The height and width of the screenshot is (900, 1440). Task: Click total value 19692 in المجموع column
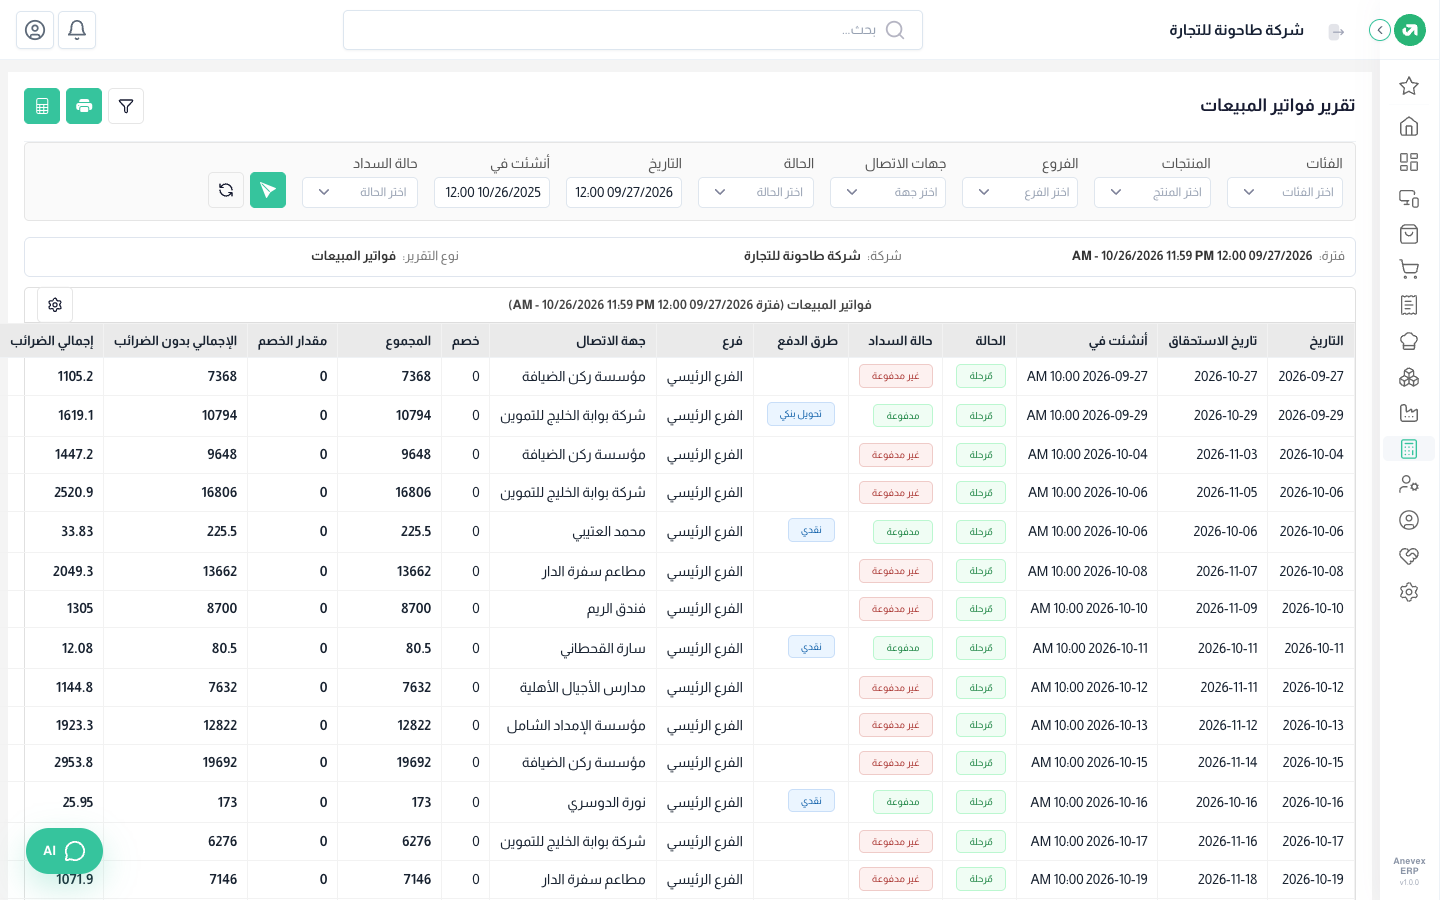pos(414,763)
